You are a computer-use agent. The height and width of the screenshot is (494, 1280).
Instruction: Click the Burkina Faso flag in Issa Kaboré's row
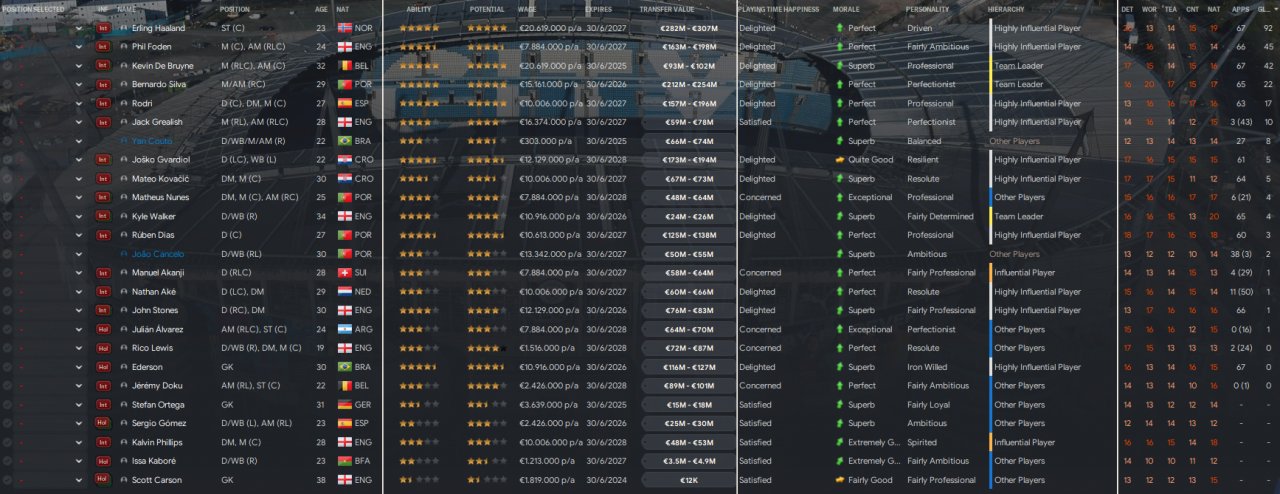tap(346, 461)
